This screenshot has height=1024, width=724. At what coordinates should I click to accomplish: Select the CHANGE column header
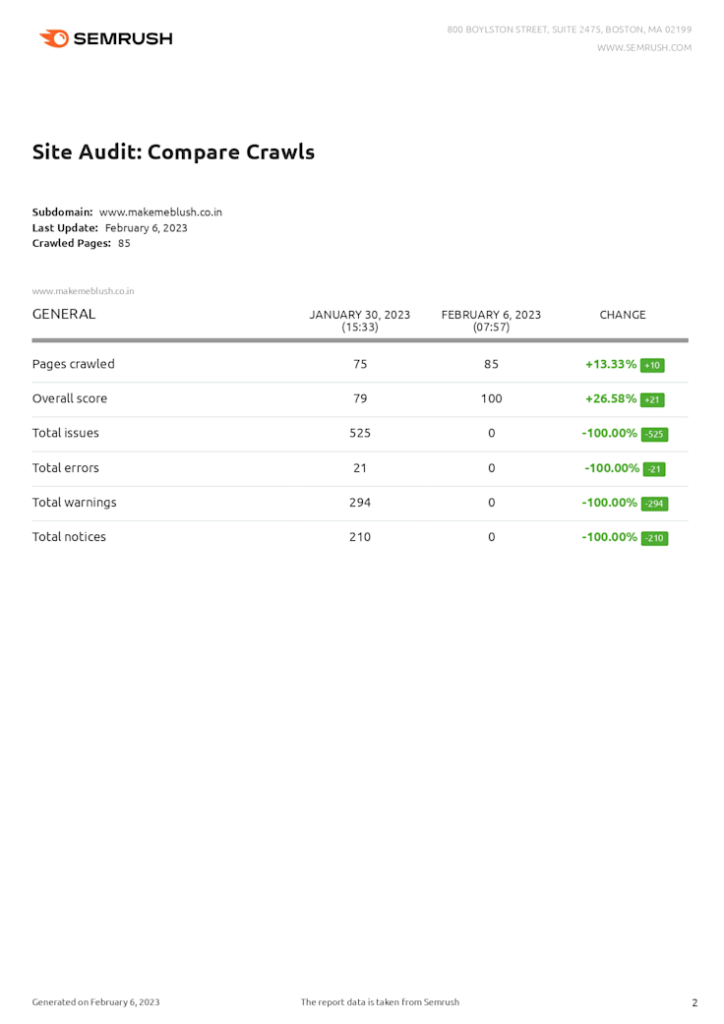(622, 315)
